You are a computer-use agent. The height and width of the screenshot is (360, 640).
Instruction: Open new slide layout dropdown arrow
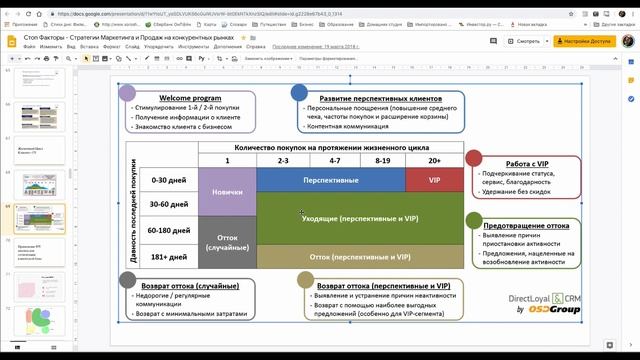19,59
